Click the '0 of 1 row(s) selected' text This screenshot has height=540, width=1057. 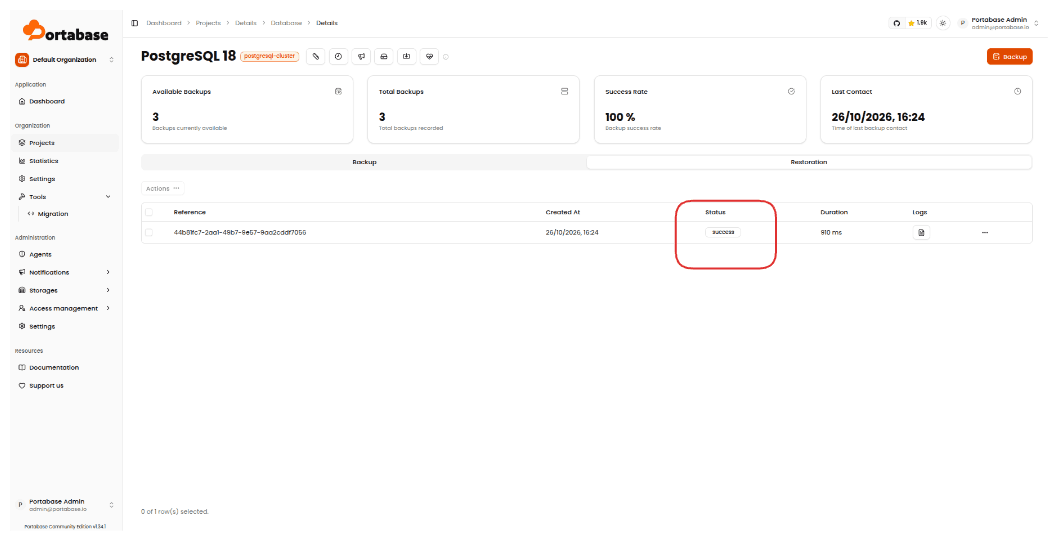(x=175, y=512)
